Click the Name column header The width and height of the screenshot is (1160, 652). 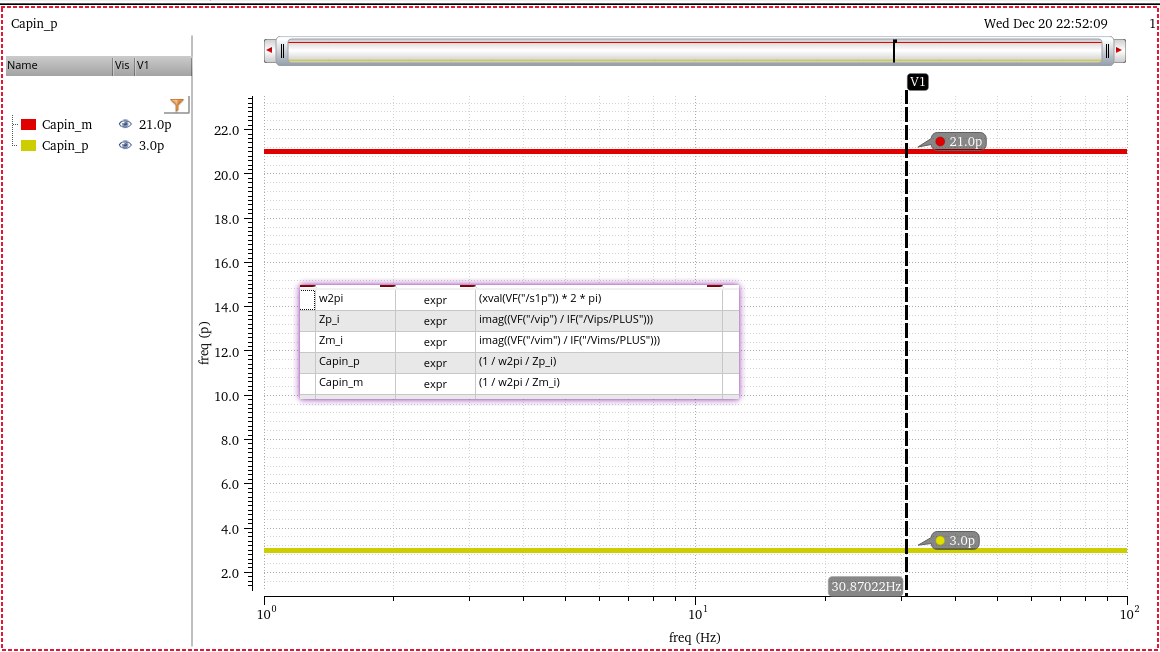(59, 65)
